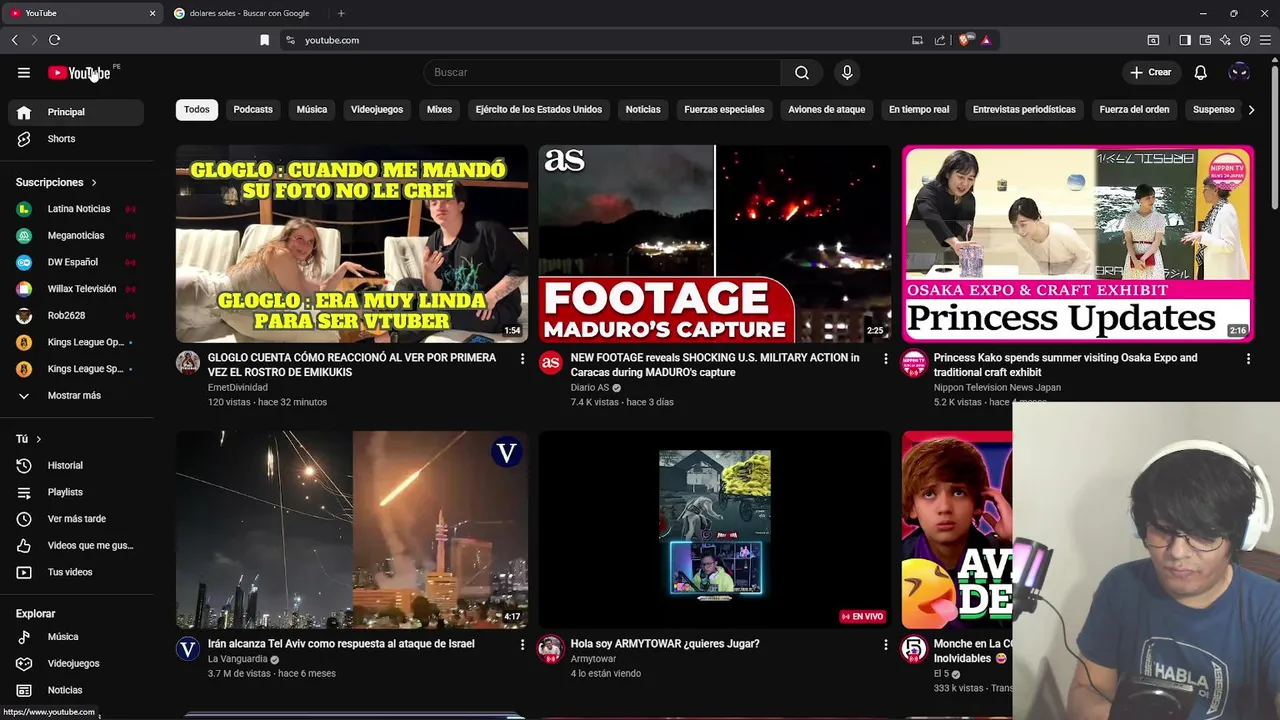Open Irán alcanza Tel Aviv thumbnail
The width and height of the screenshot is (1280, 720).
pos(352,530)
